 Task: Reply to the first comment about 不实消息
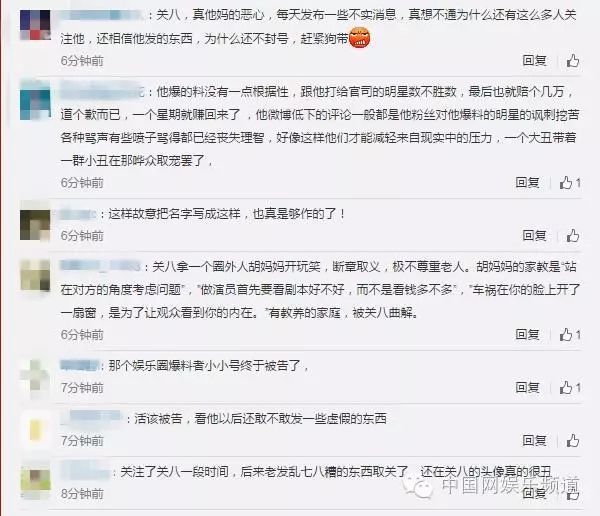point(534,60)
